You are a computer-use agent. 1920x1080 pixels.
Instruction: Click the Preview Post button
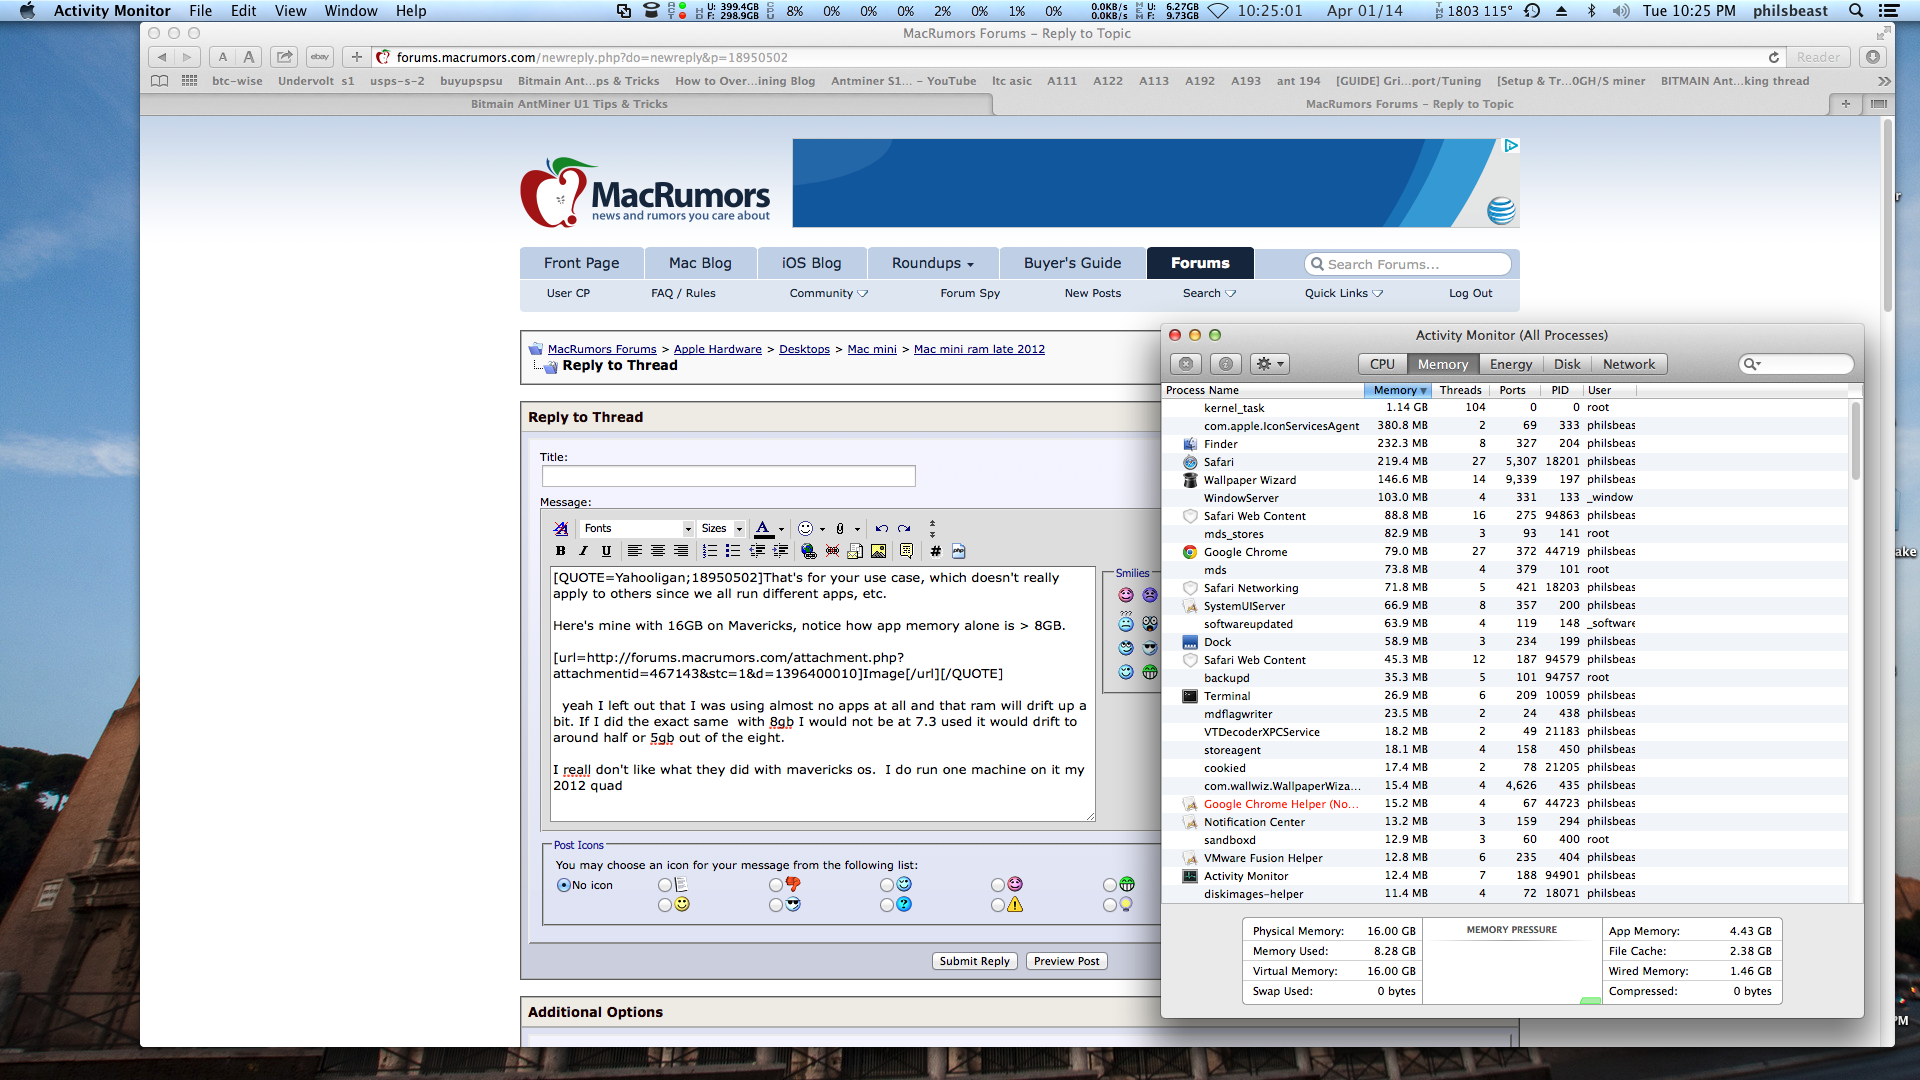click(1066, 961)
